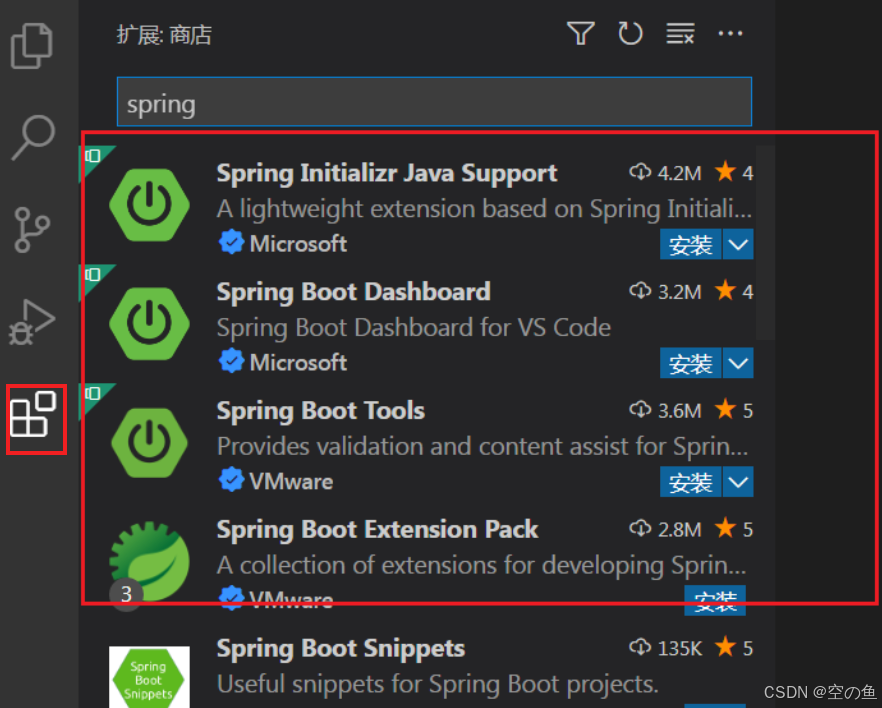The image size is (882, 708).
Task: Click VMware publisher of Spring Boot Tools
Action: pyautogui.click(x=291, y=481)
